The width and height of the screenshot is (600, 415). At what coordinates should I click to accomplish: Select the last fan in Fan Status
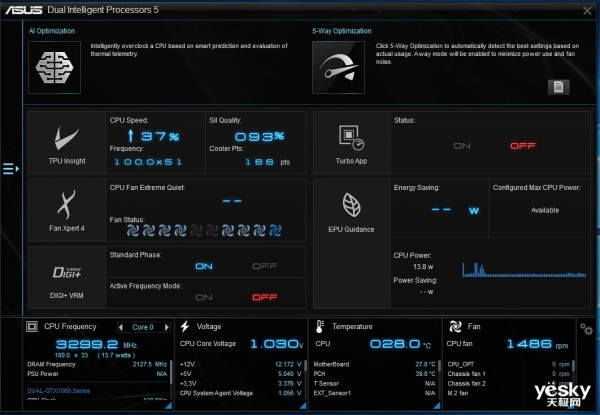pos(275,230)
